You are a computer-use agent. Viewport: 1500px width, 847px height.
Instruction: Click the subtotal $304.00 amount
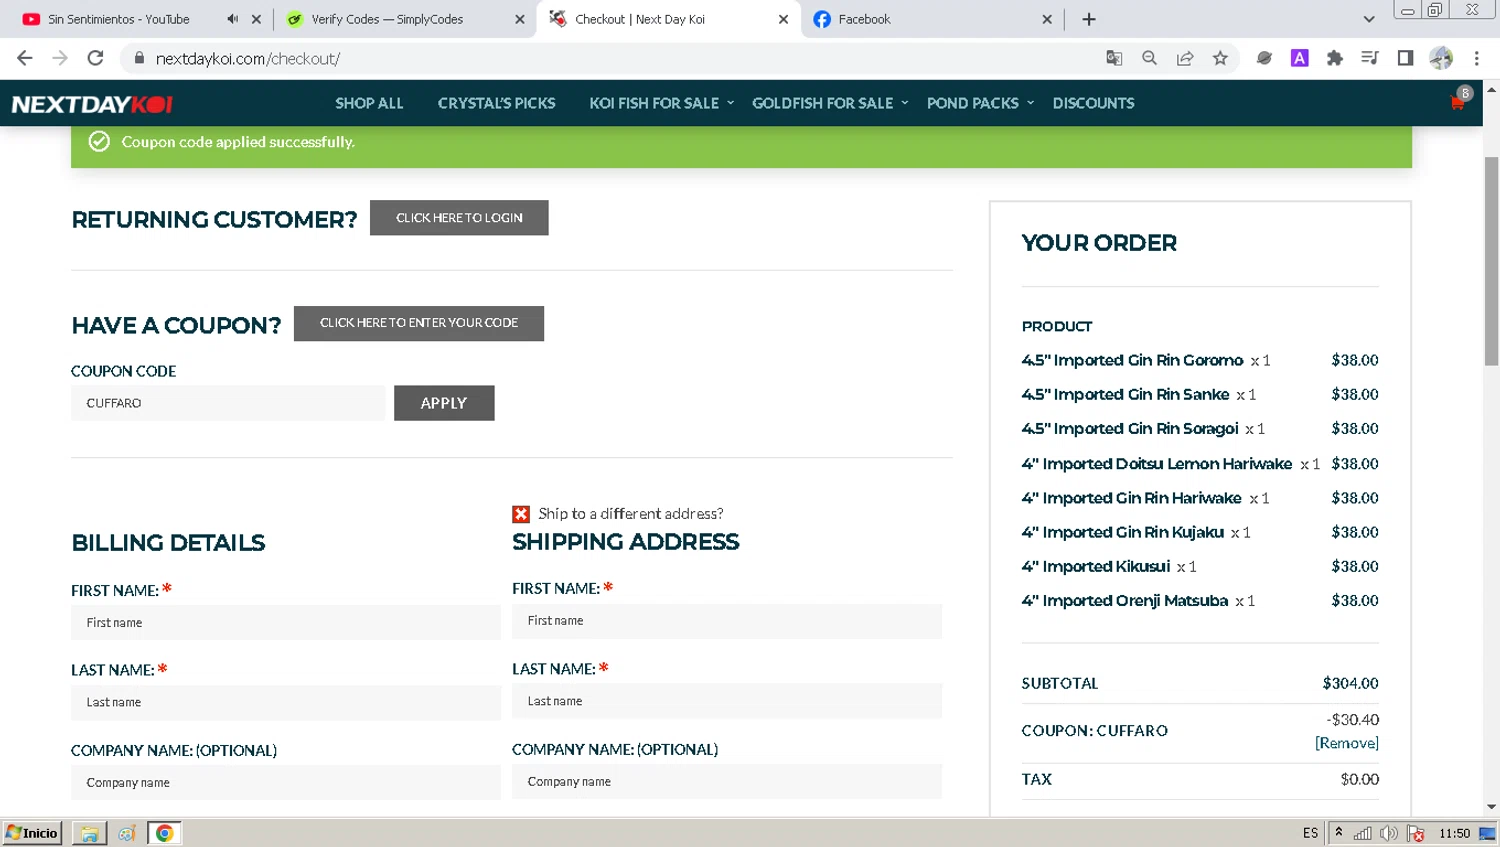click(x=1350, y=683)
